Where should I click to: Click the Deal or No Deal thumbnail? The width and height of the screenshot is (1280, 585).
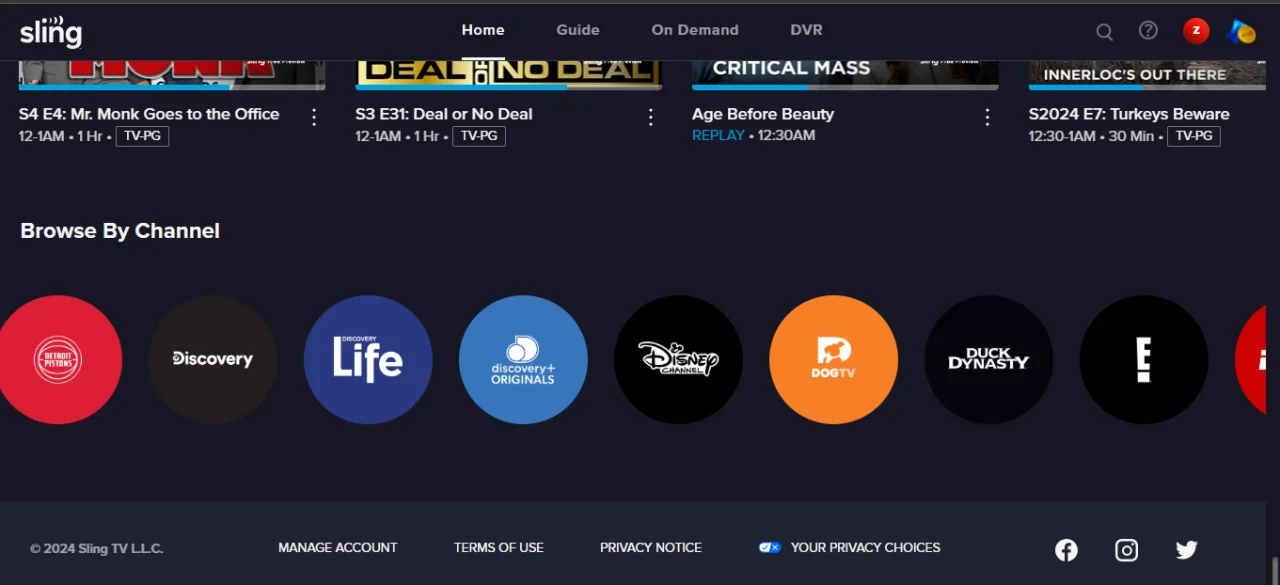(x=508, y=75)
